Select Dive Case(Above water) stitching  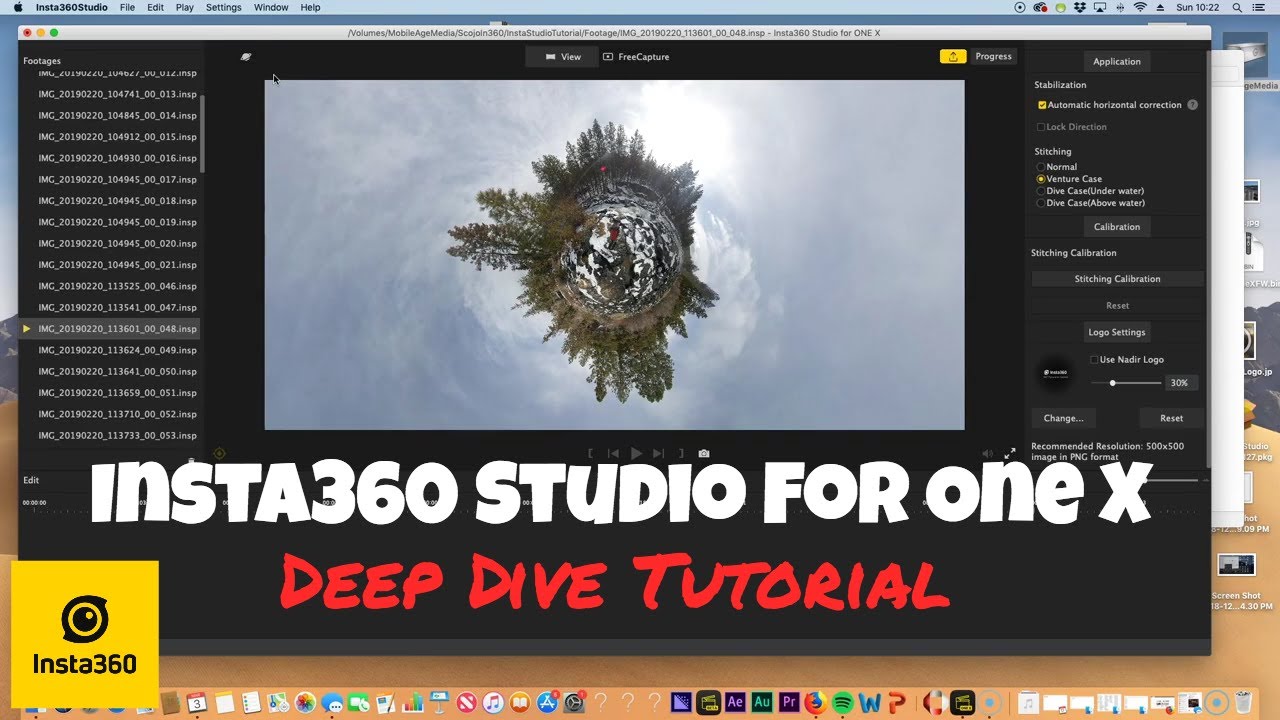[1041, 203]
